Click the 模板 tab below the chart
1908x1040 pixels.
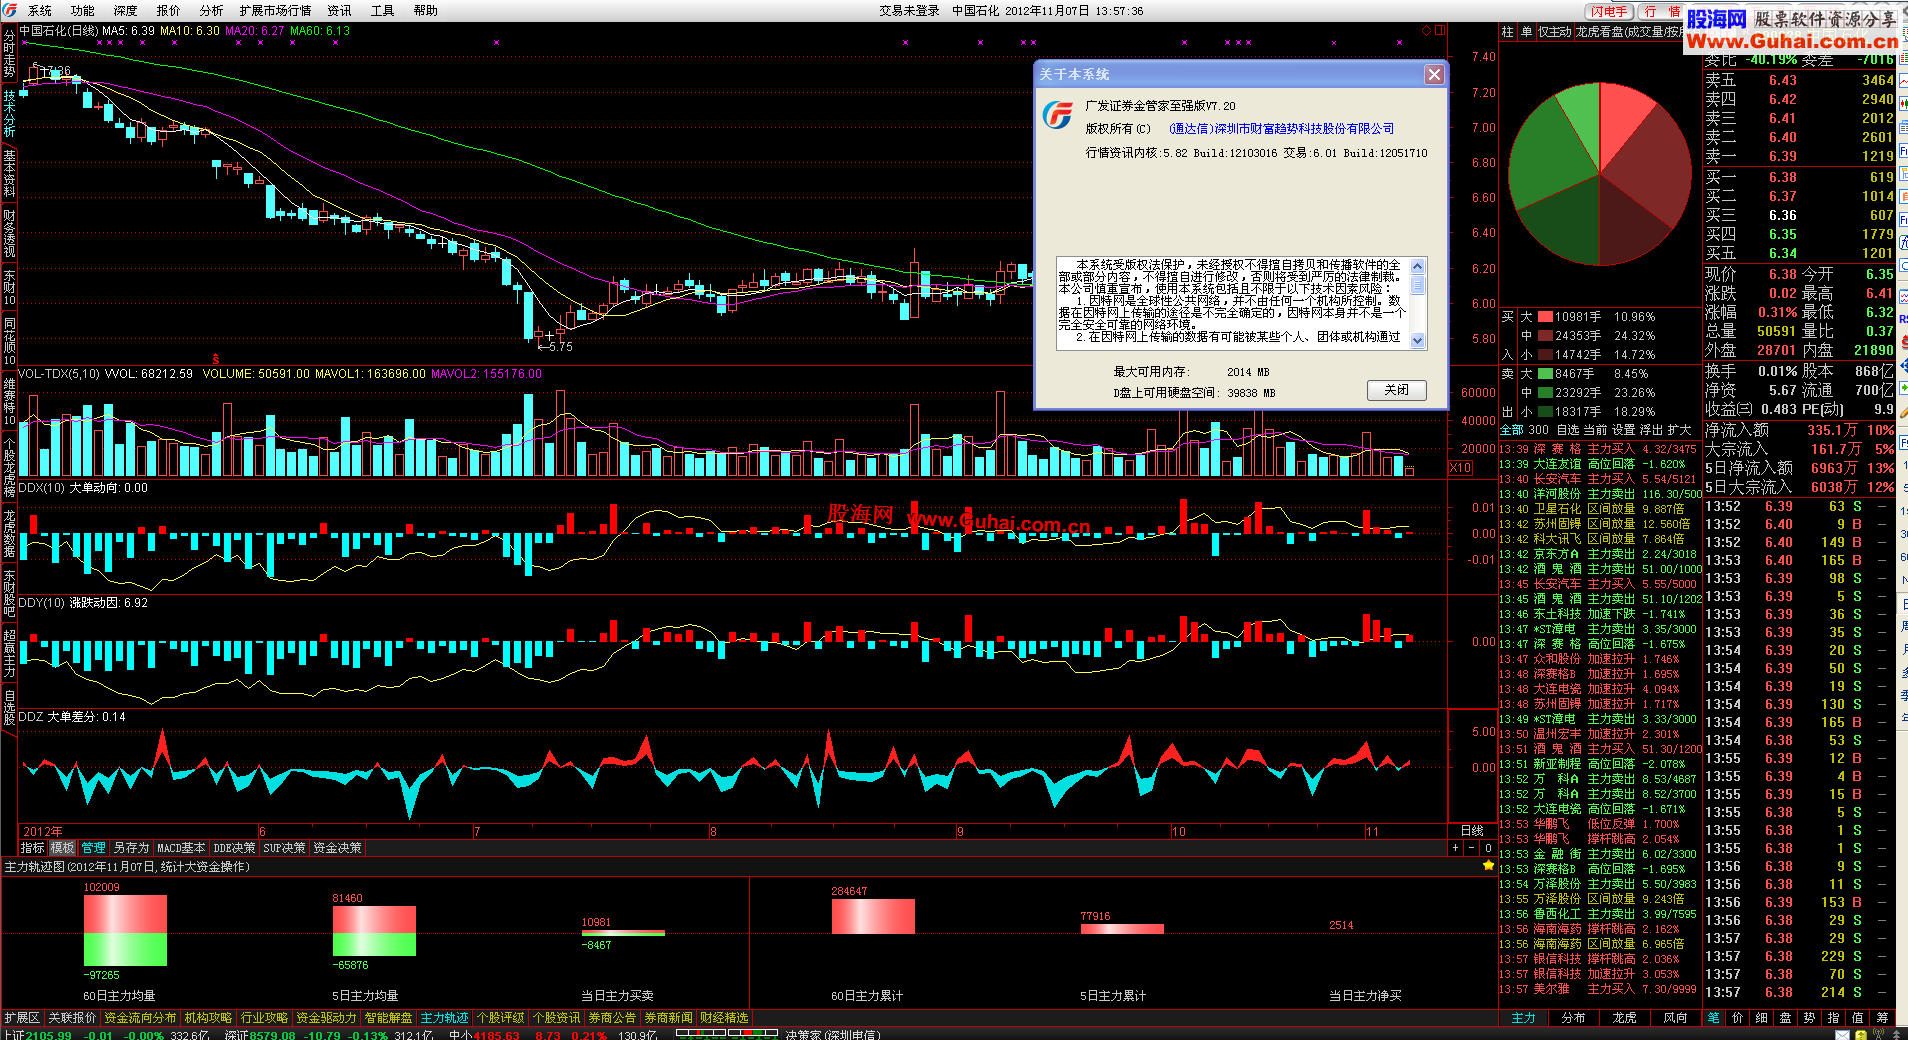[x=63, y=848]
